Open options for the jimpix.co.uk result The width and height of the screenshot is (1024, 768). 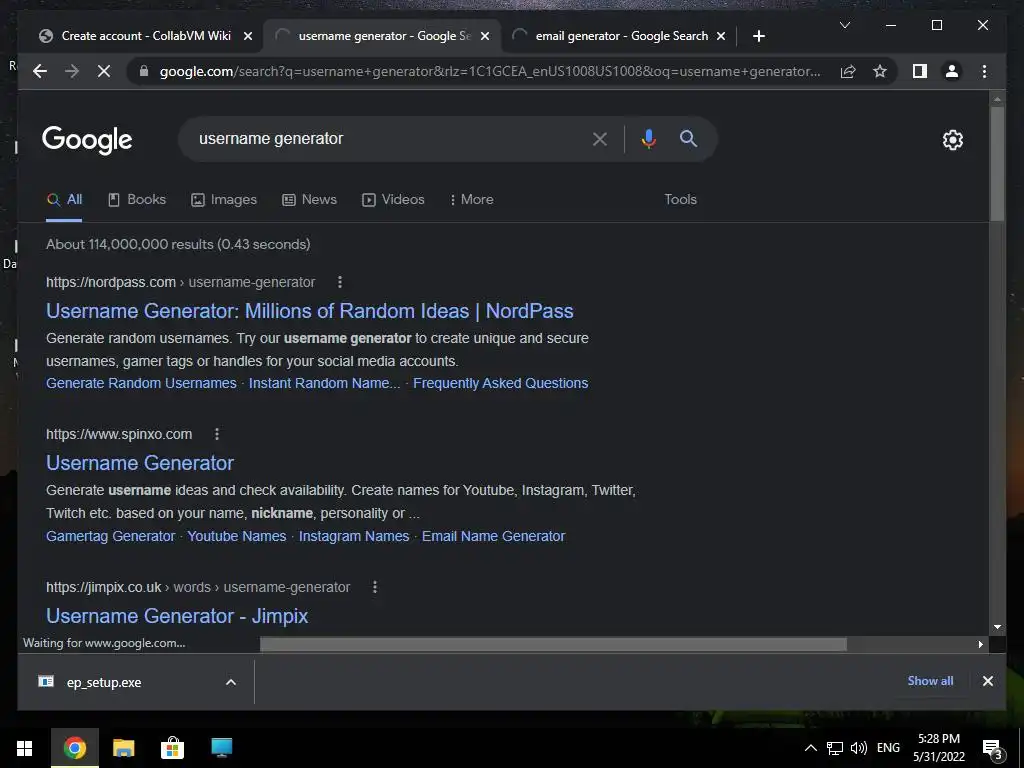(x=375, y=587)
